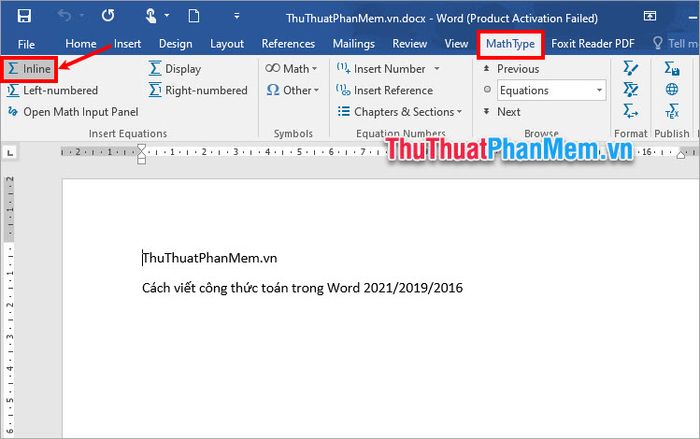700x439 pixels.
Task: Open the Touch Mode dropdown arrow
Action: tap(167, 16)
